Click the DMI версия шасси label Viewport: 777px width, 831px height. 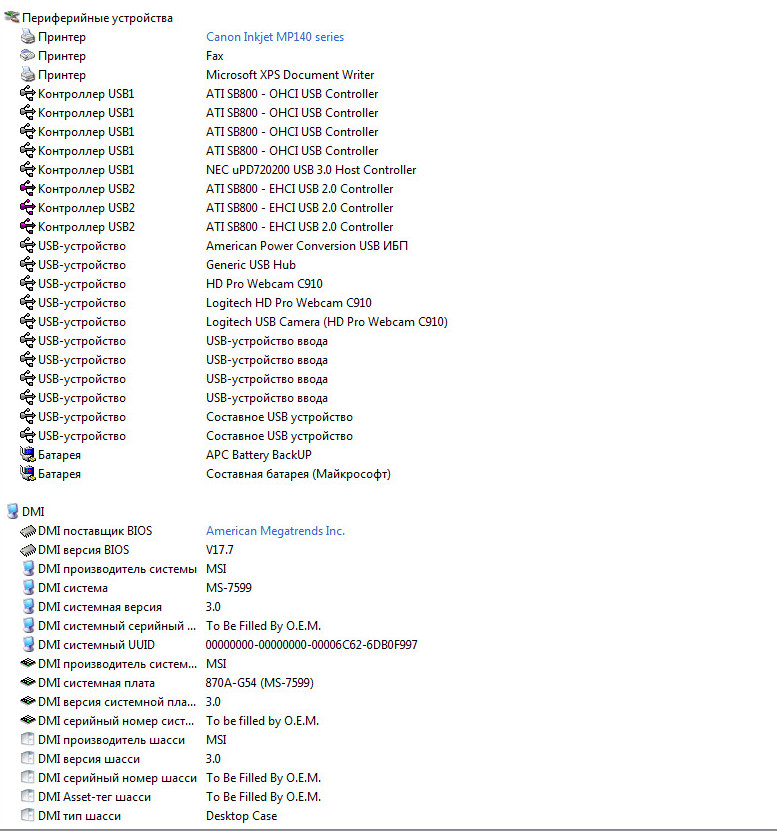pos(89,759)
